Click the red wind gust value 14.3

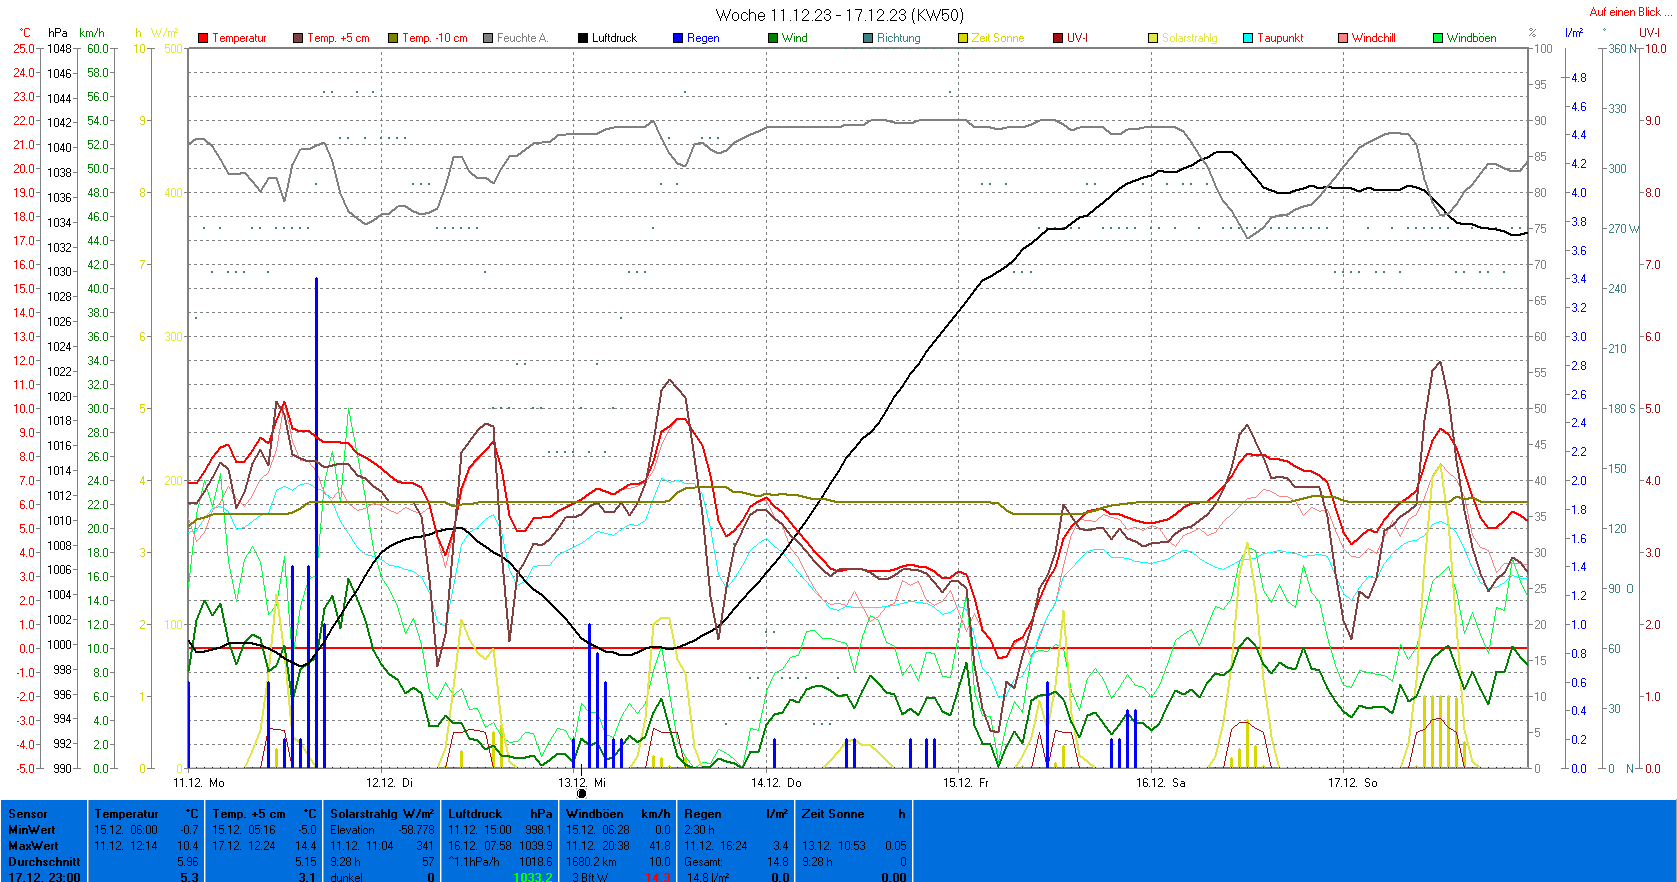tap(658, 877)
